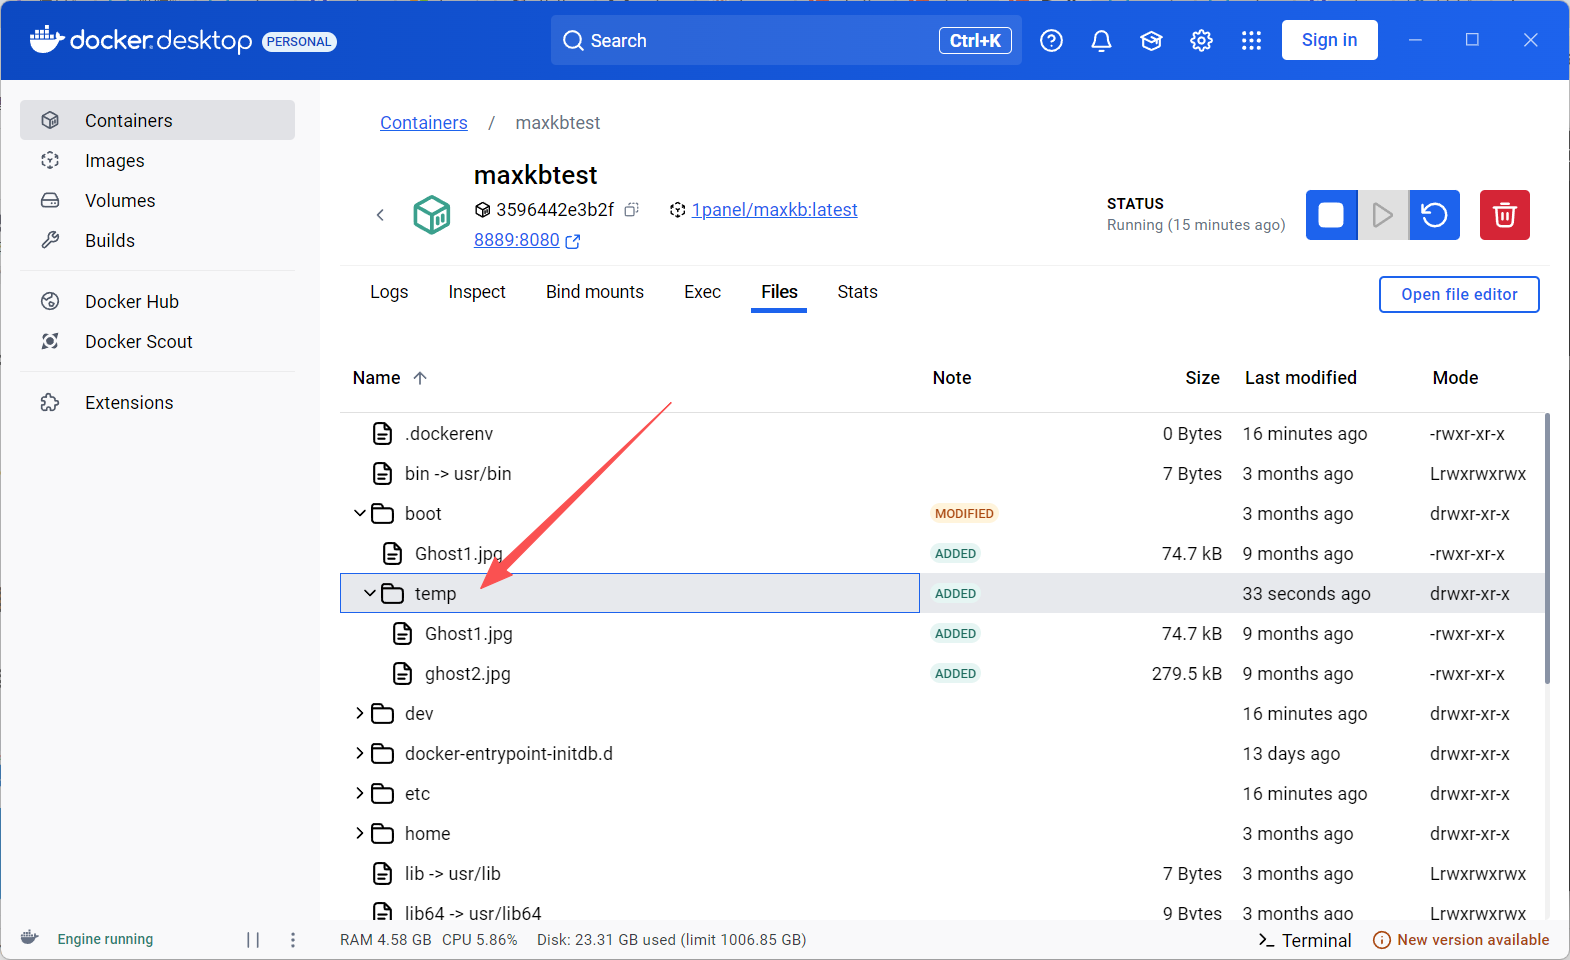
Task: Restart the maxkbtest container
Action: tap(1434, 215)
